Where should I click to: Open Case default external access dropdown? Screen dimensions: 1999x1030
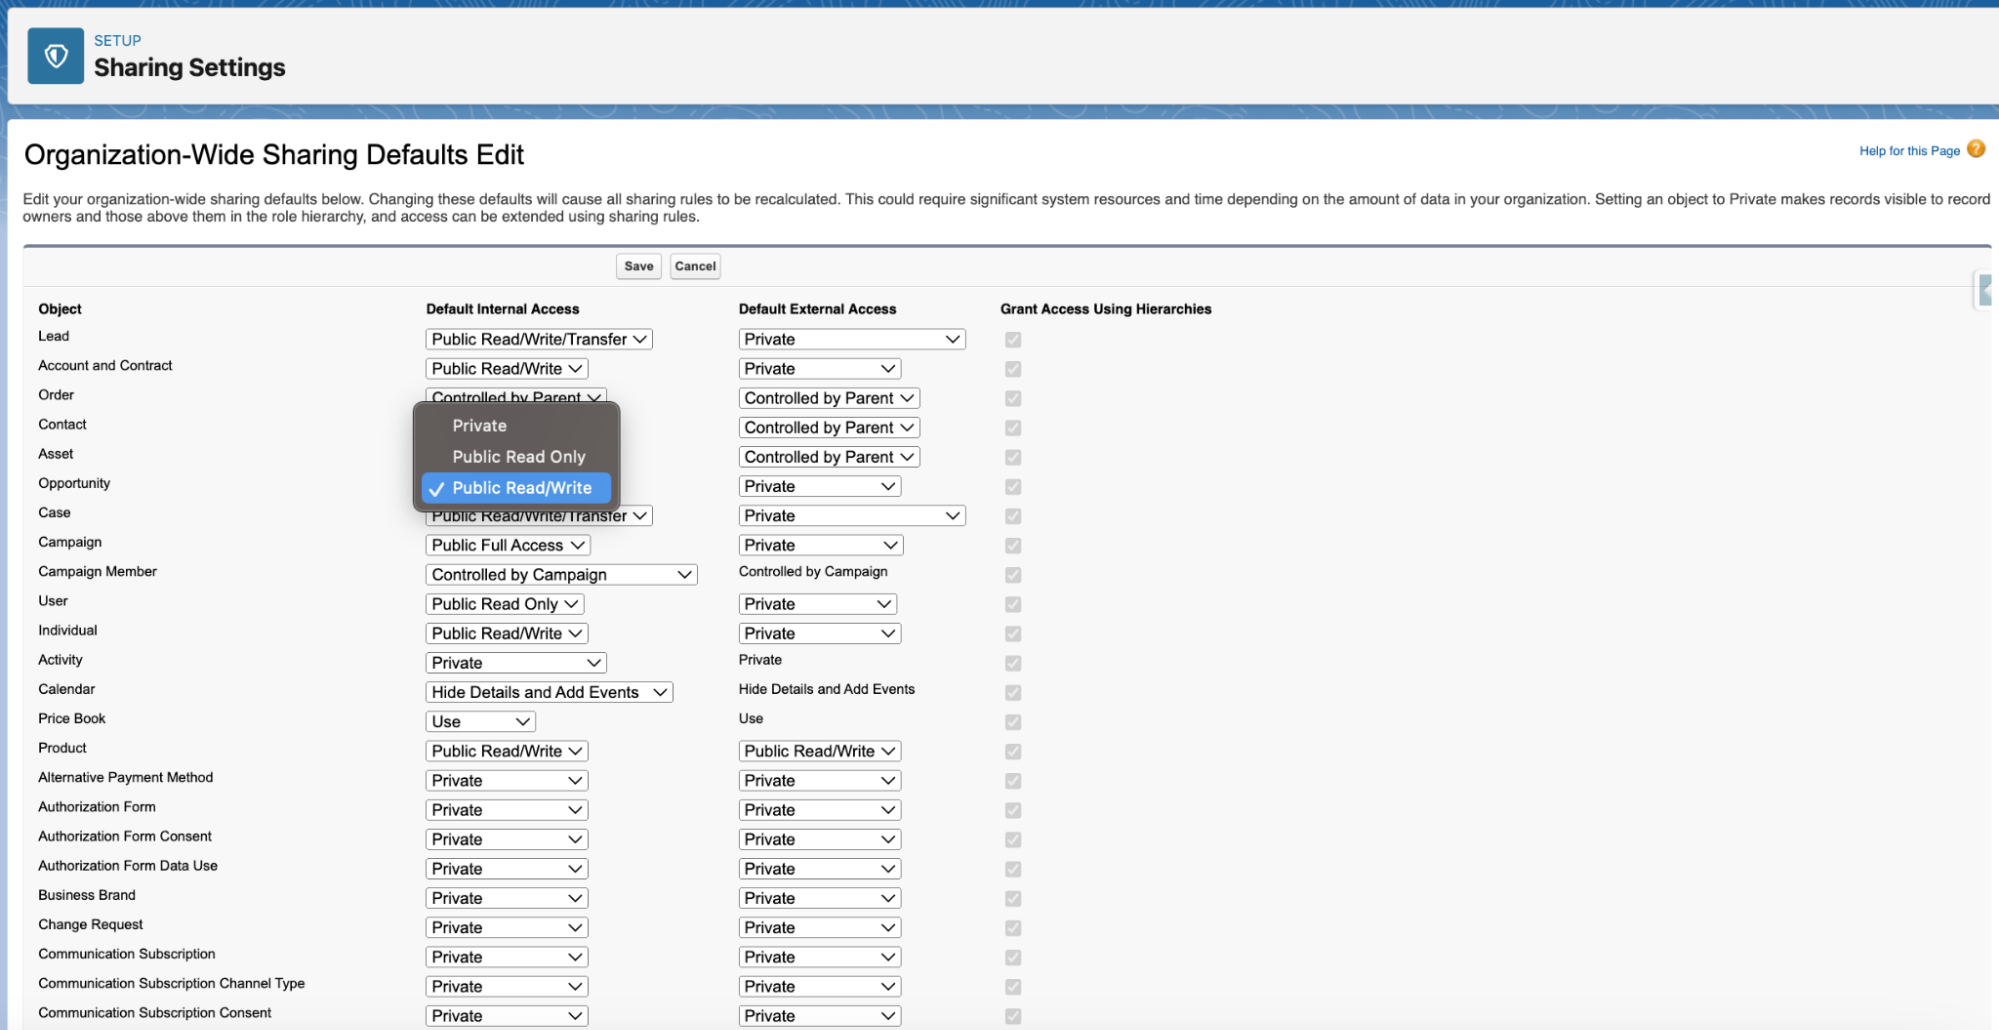point(852,517)
